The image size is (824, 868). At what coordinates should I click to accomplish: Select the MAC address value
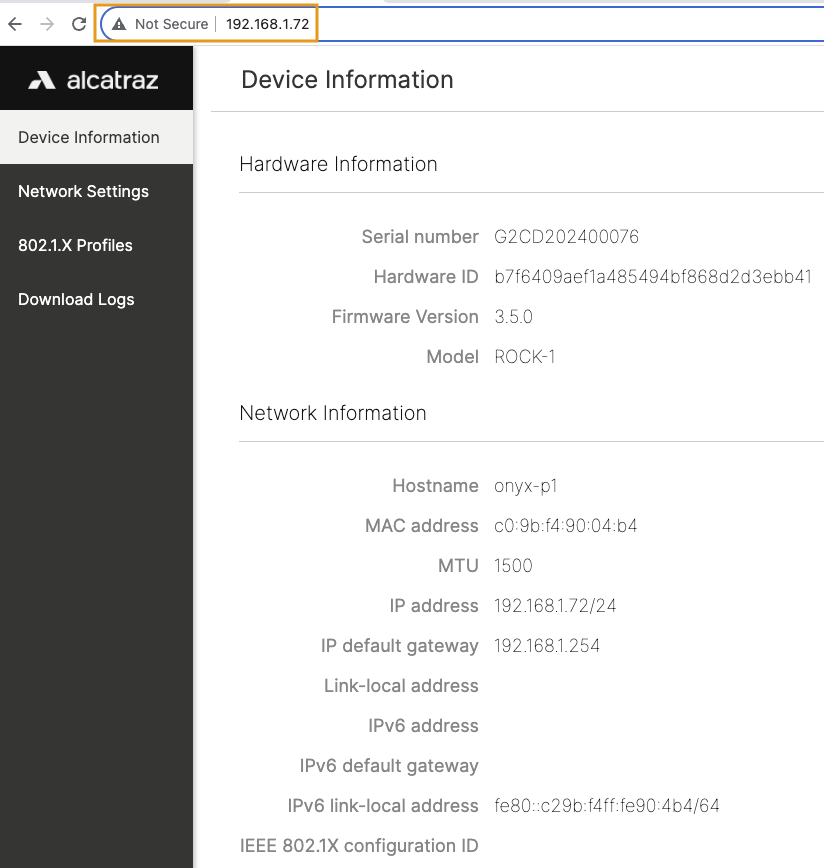coord(566,525)
